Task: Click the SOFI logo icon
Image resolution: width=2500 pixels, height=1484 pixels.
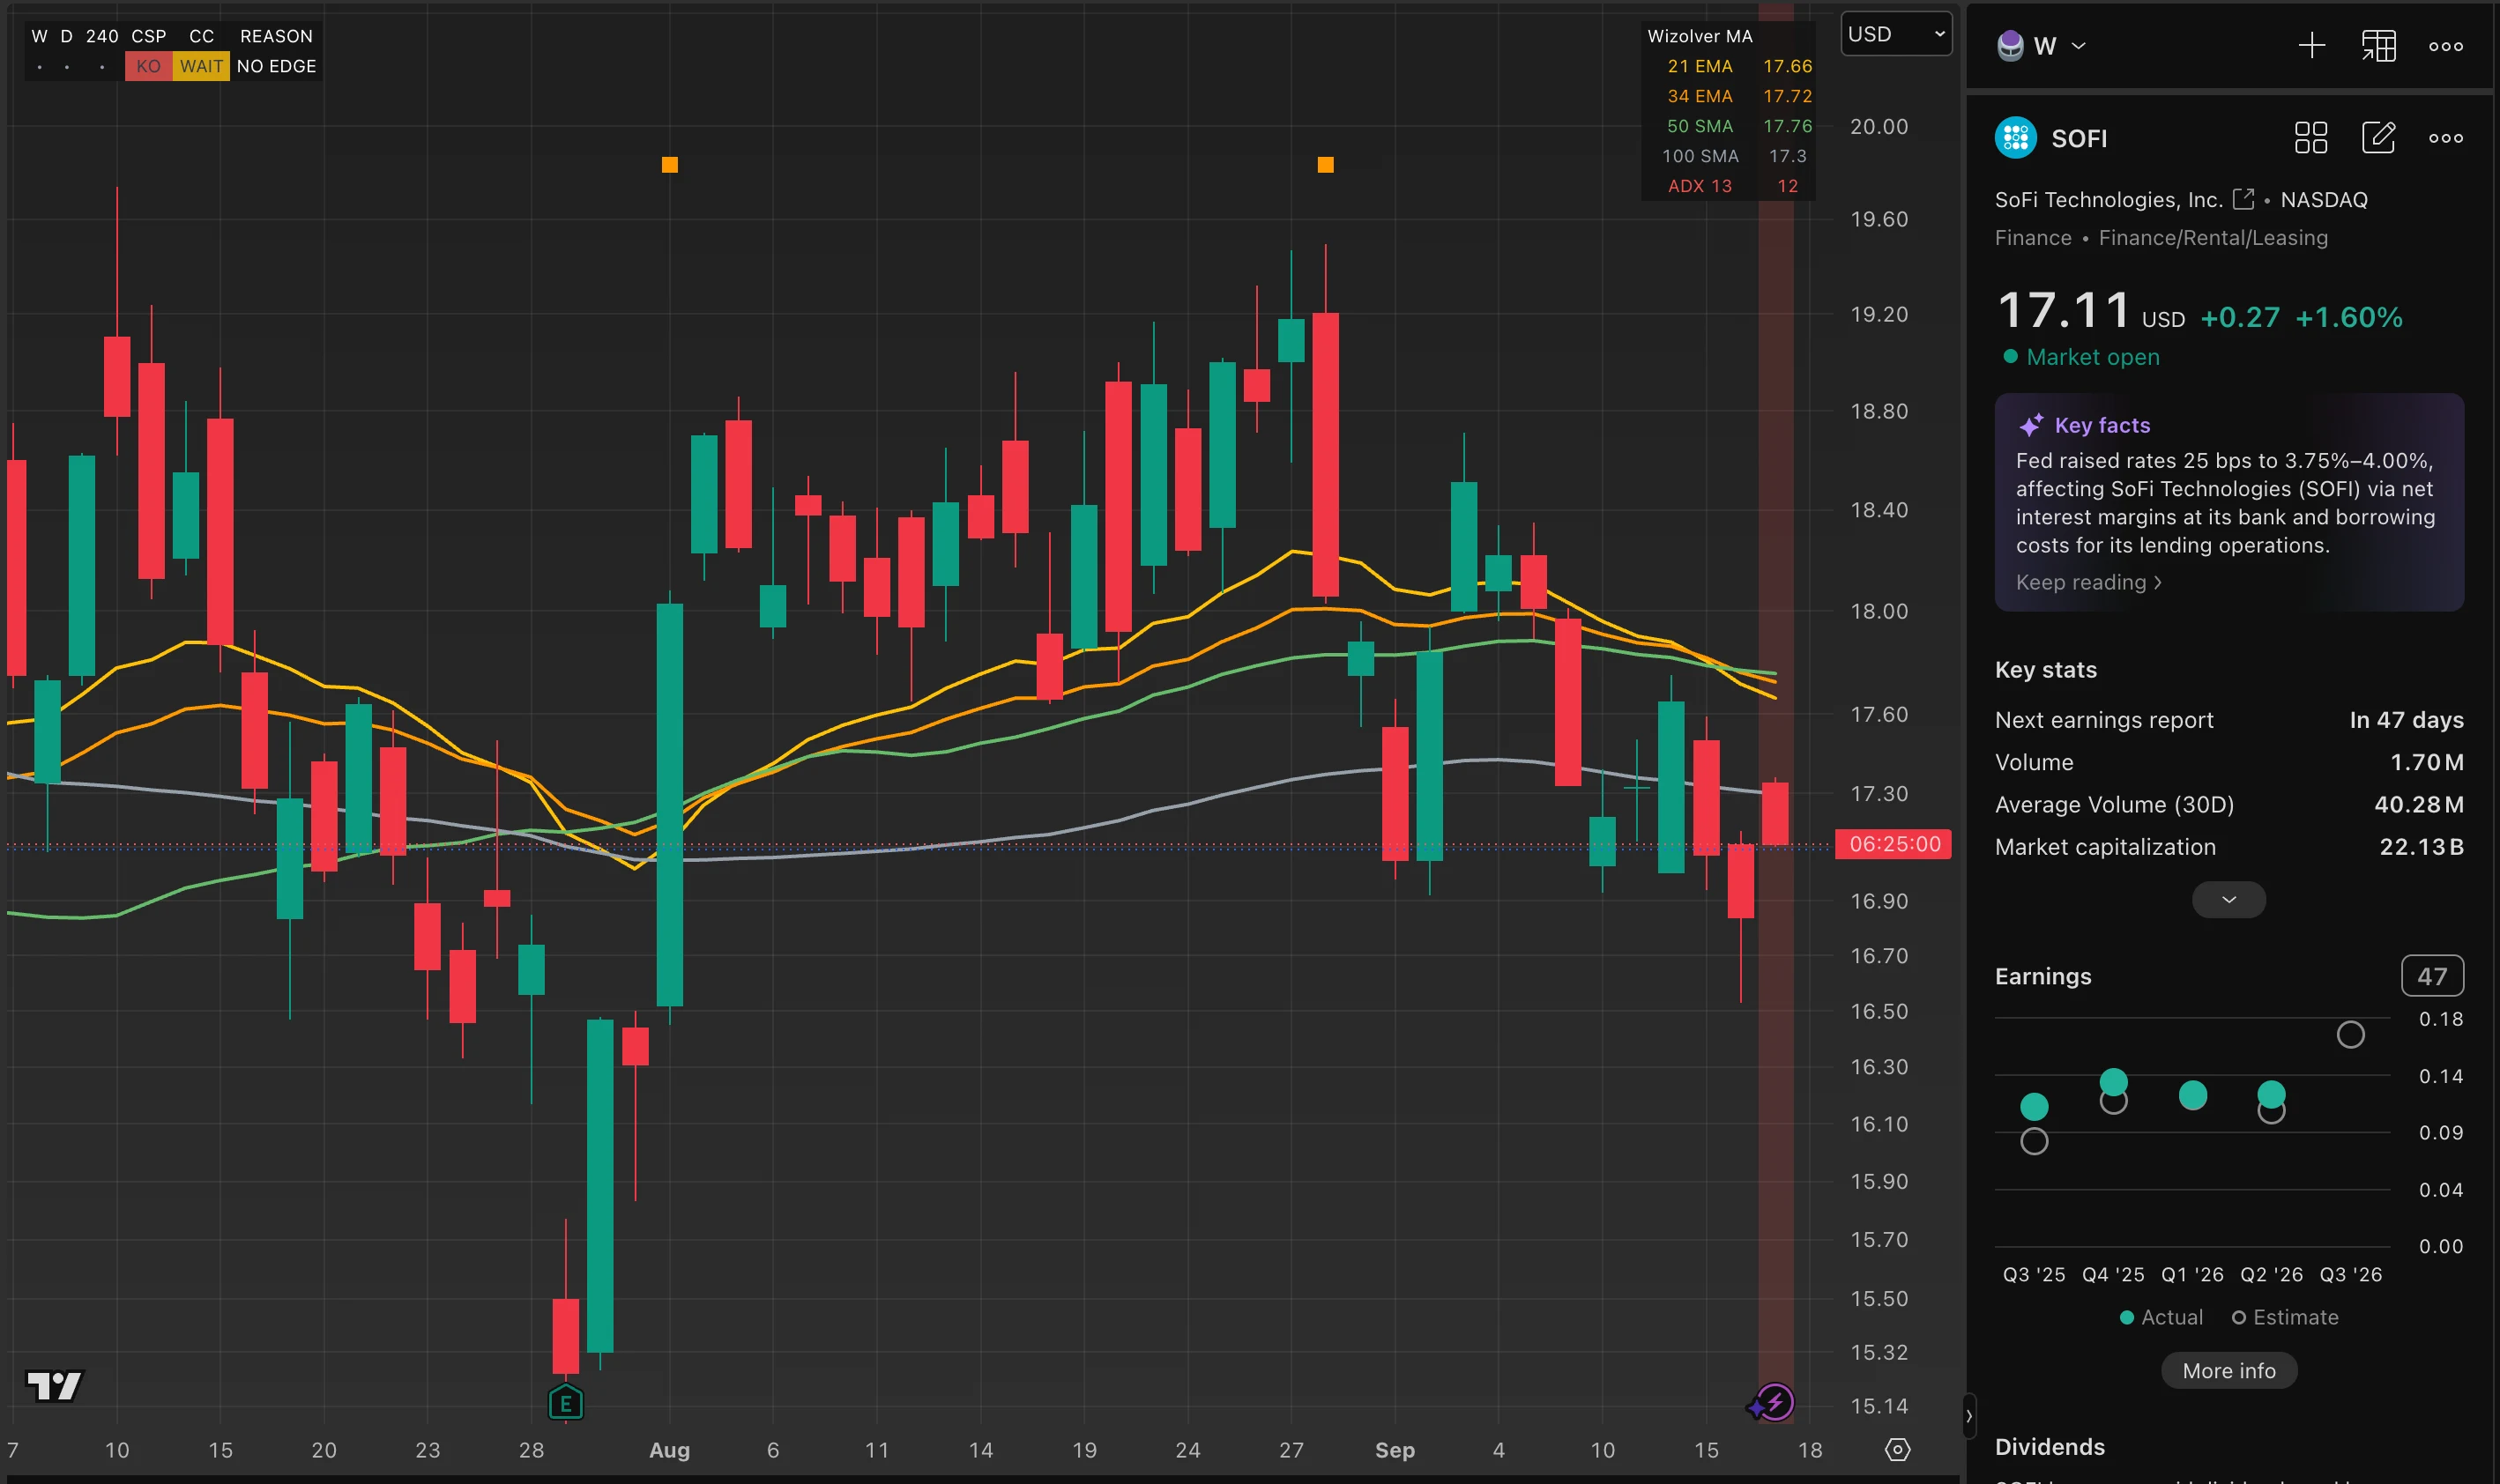Action: click(x=2015, y=138)
